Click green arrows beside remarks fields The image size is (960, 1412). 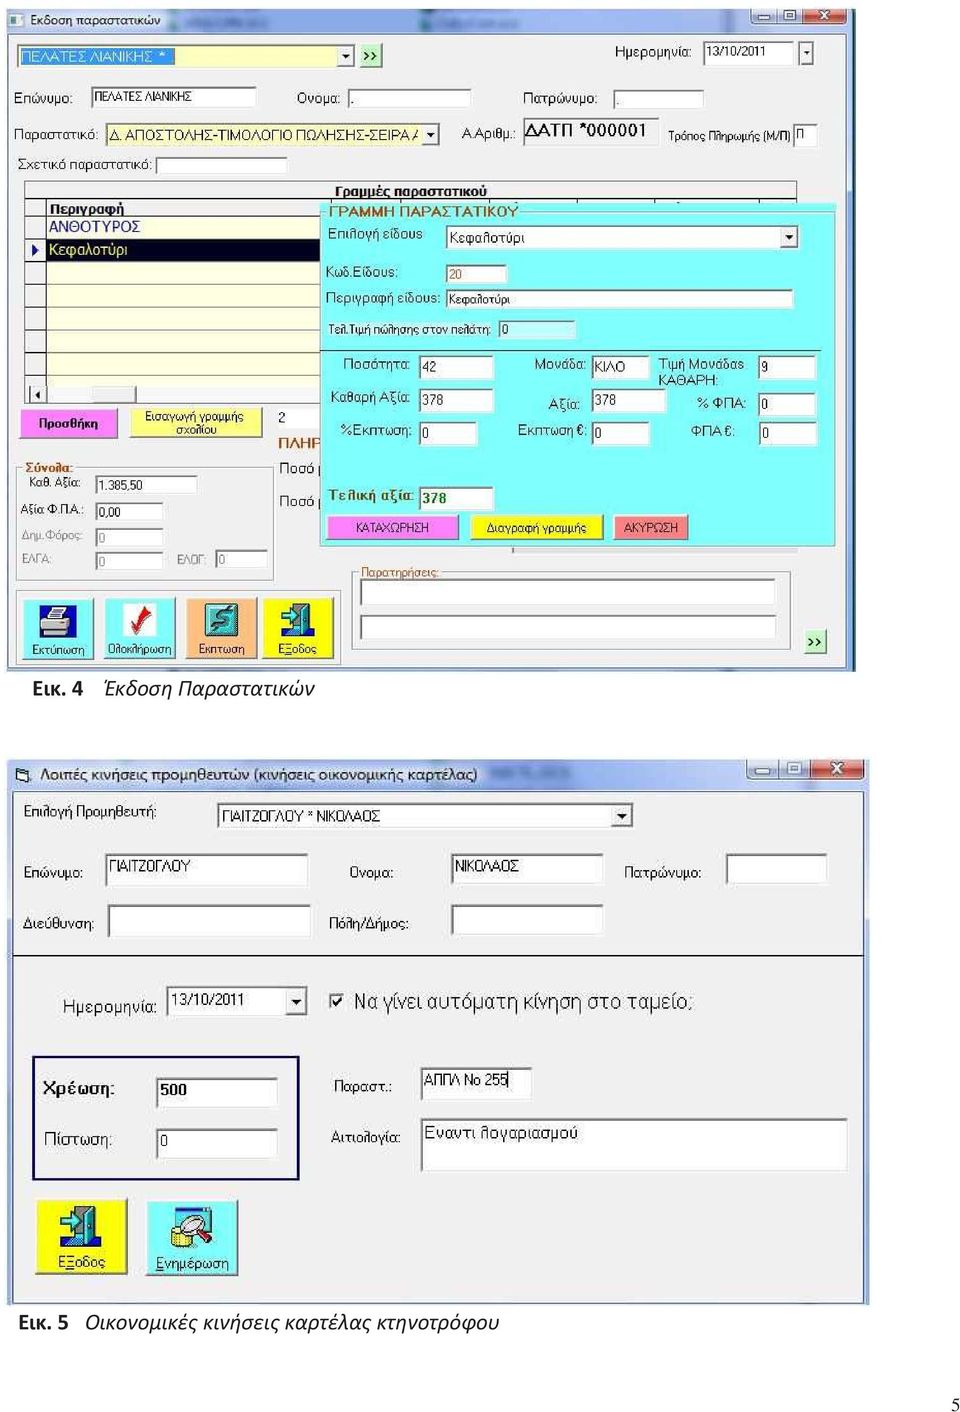click(x=815, y=641)
